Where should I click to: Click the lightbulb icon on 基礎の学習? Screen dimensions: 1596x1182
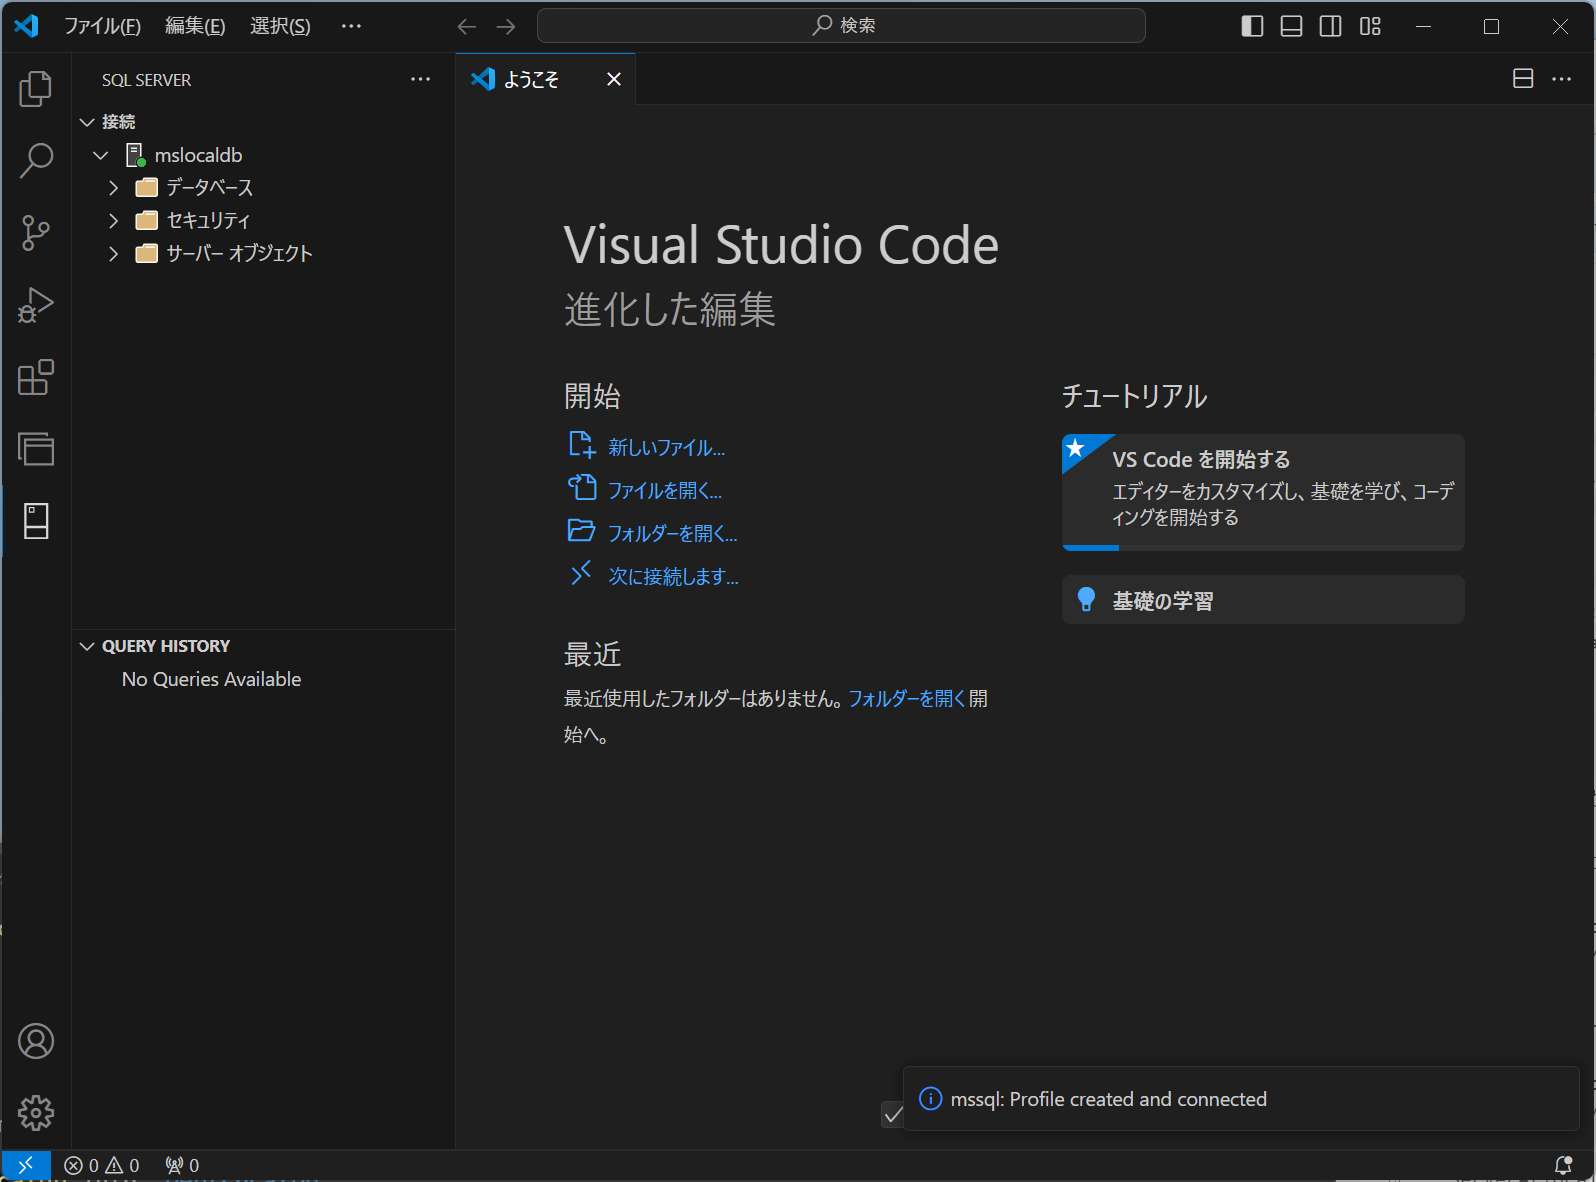(1086, 600)
